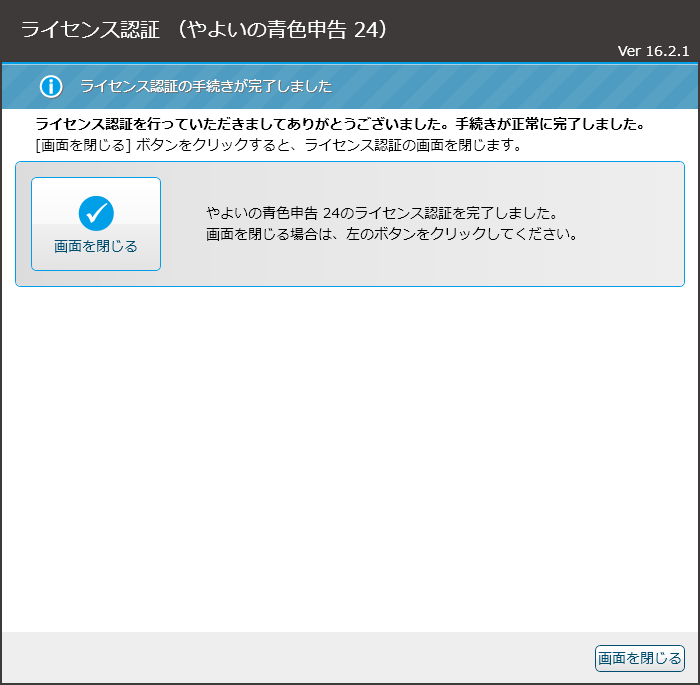Click the blue info icon in banner
700x685 pixels.
pos(51,86)
